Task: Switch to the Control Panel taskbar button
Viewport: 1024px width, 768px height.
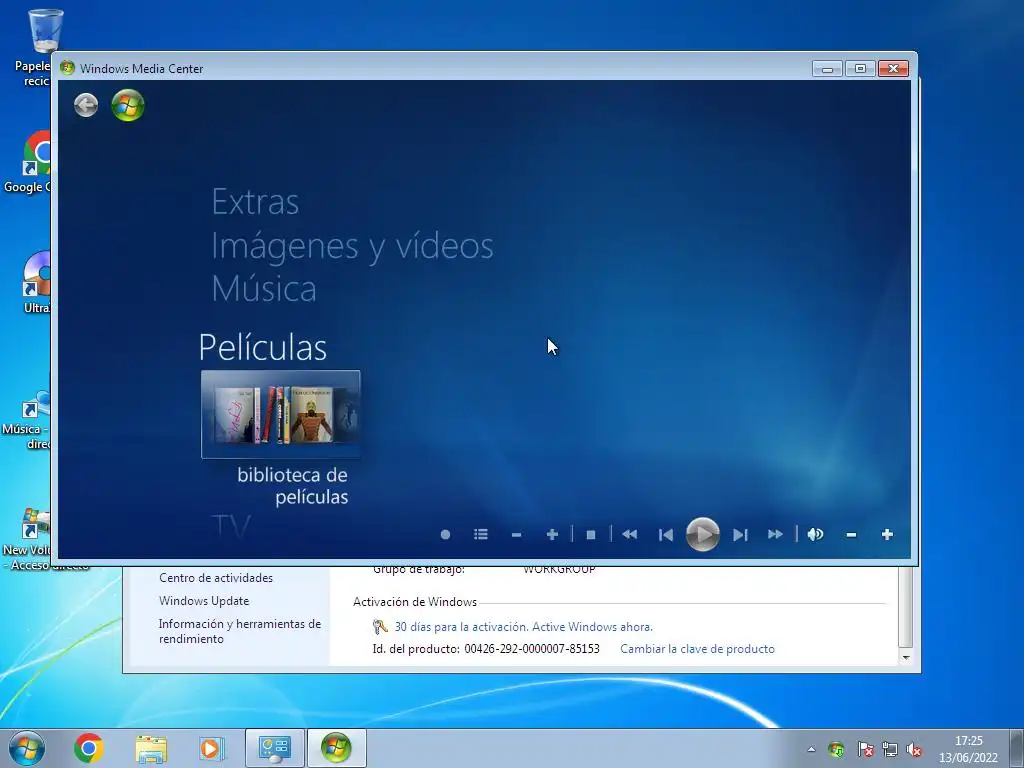Action: coord(275,748)
